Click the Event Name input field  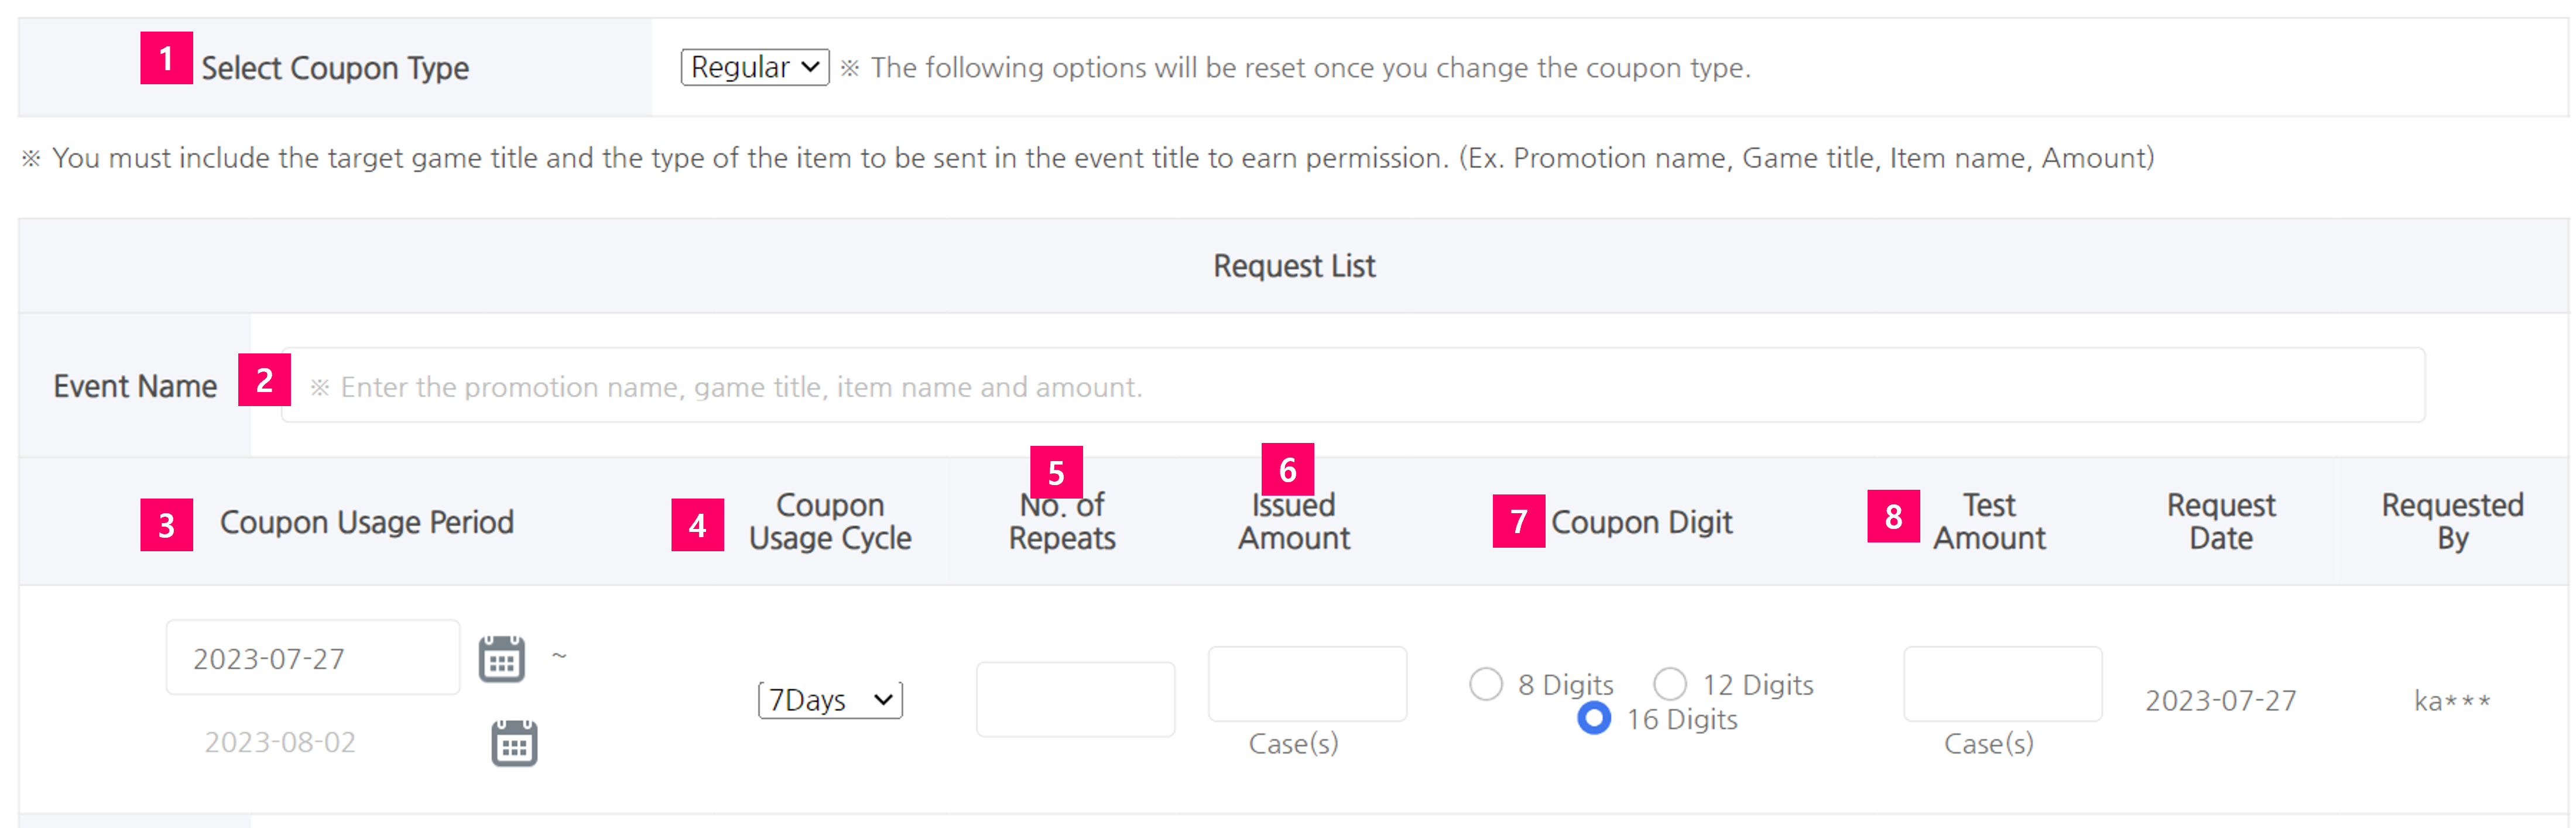click(x=1352, y=385)
